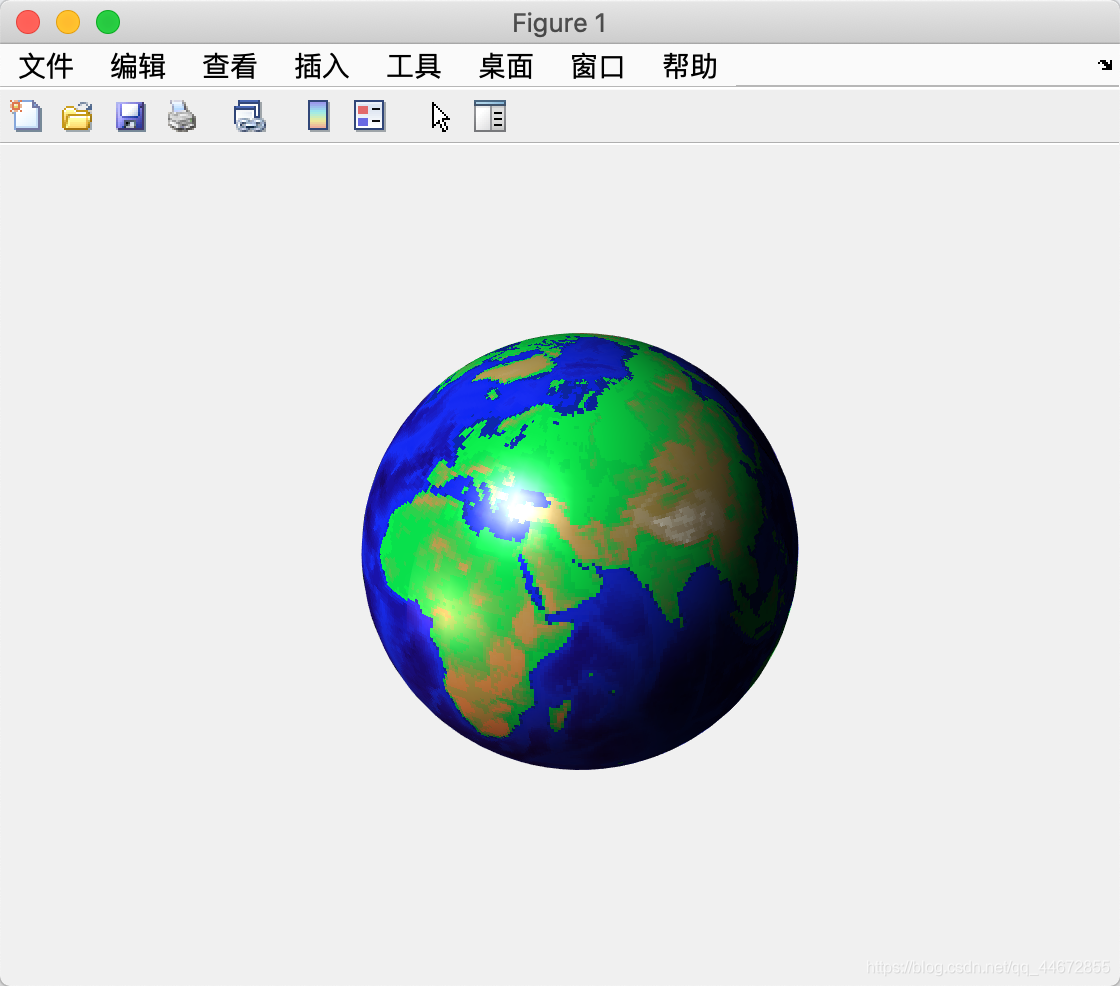The image size is (1120, 986).
Task: Open the 帮助 menu
Action: click(688, 66)
